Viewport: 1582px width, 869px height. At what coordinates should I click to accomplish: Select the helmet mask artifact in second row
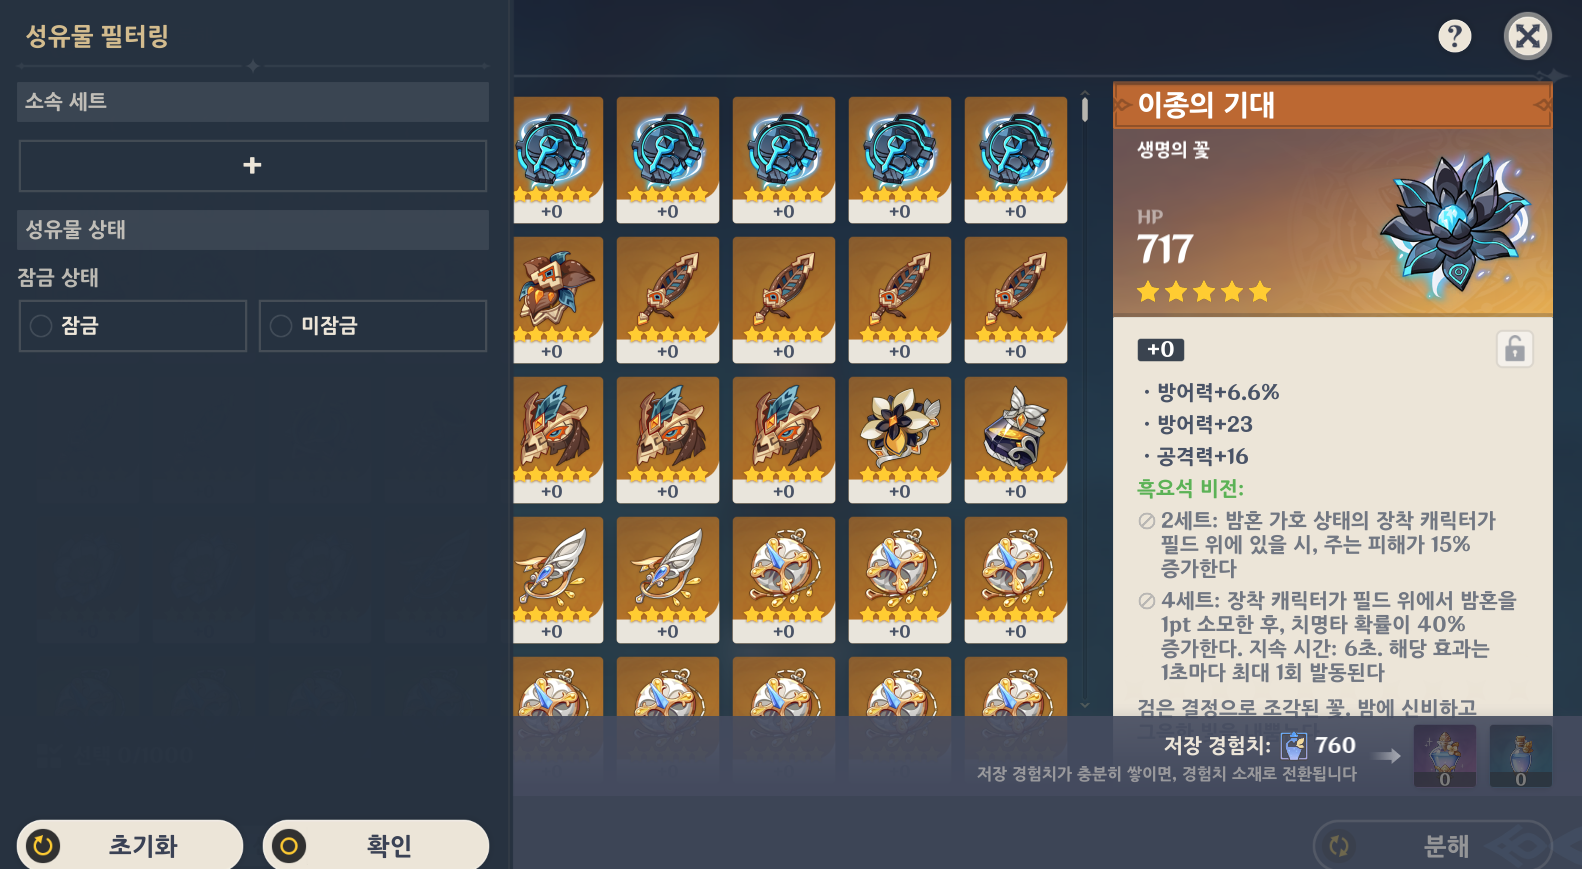coord(558,300)
